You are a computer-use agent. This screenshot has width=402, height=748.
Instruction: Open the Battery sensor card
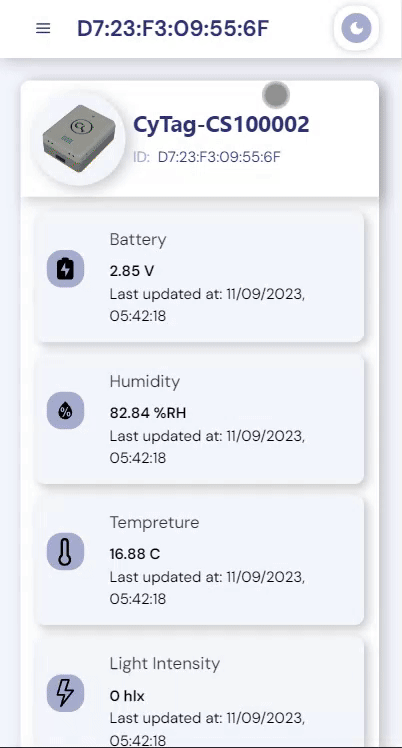click(x=200, y=277)
